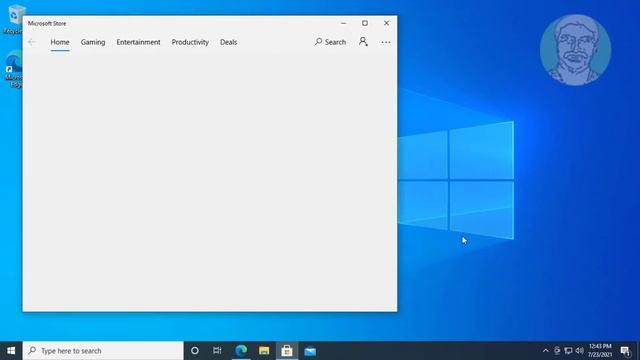Select the Microsoft Edge desktop shortcut
This screenshot has height=360, width=640.
point(13,69)
